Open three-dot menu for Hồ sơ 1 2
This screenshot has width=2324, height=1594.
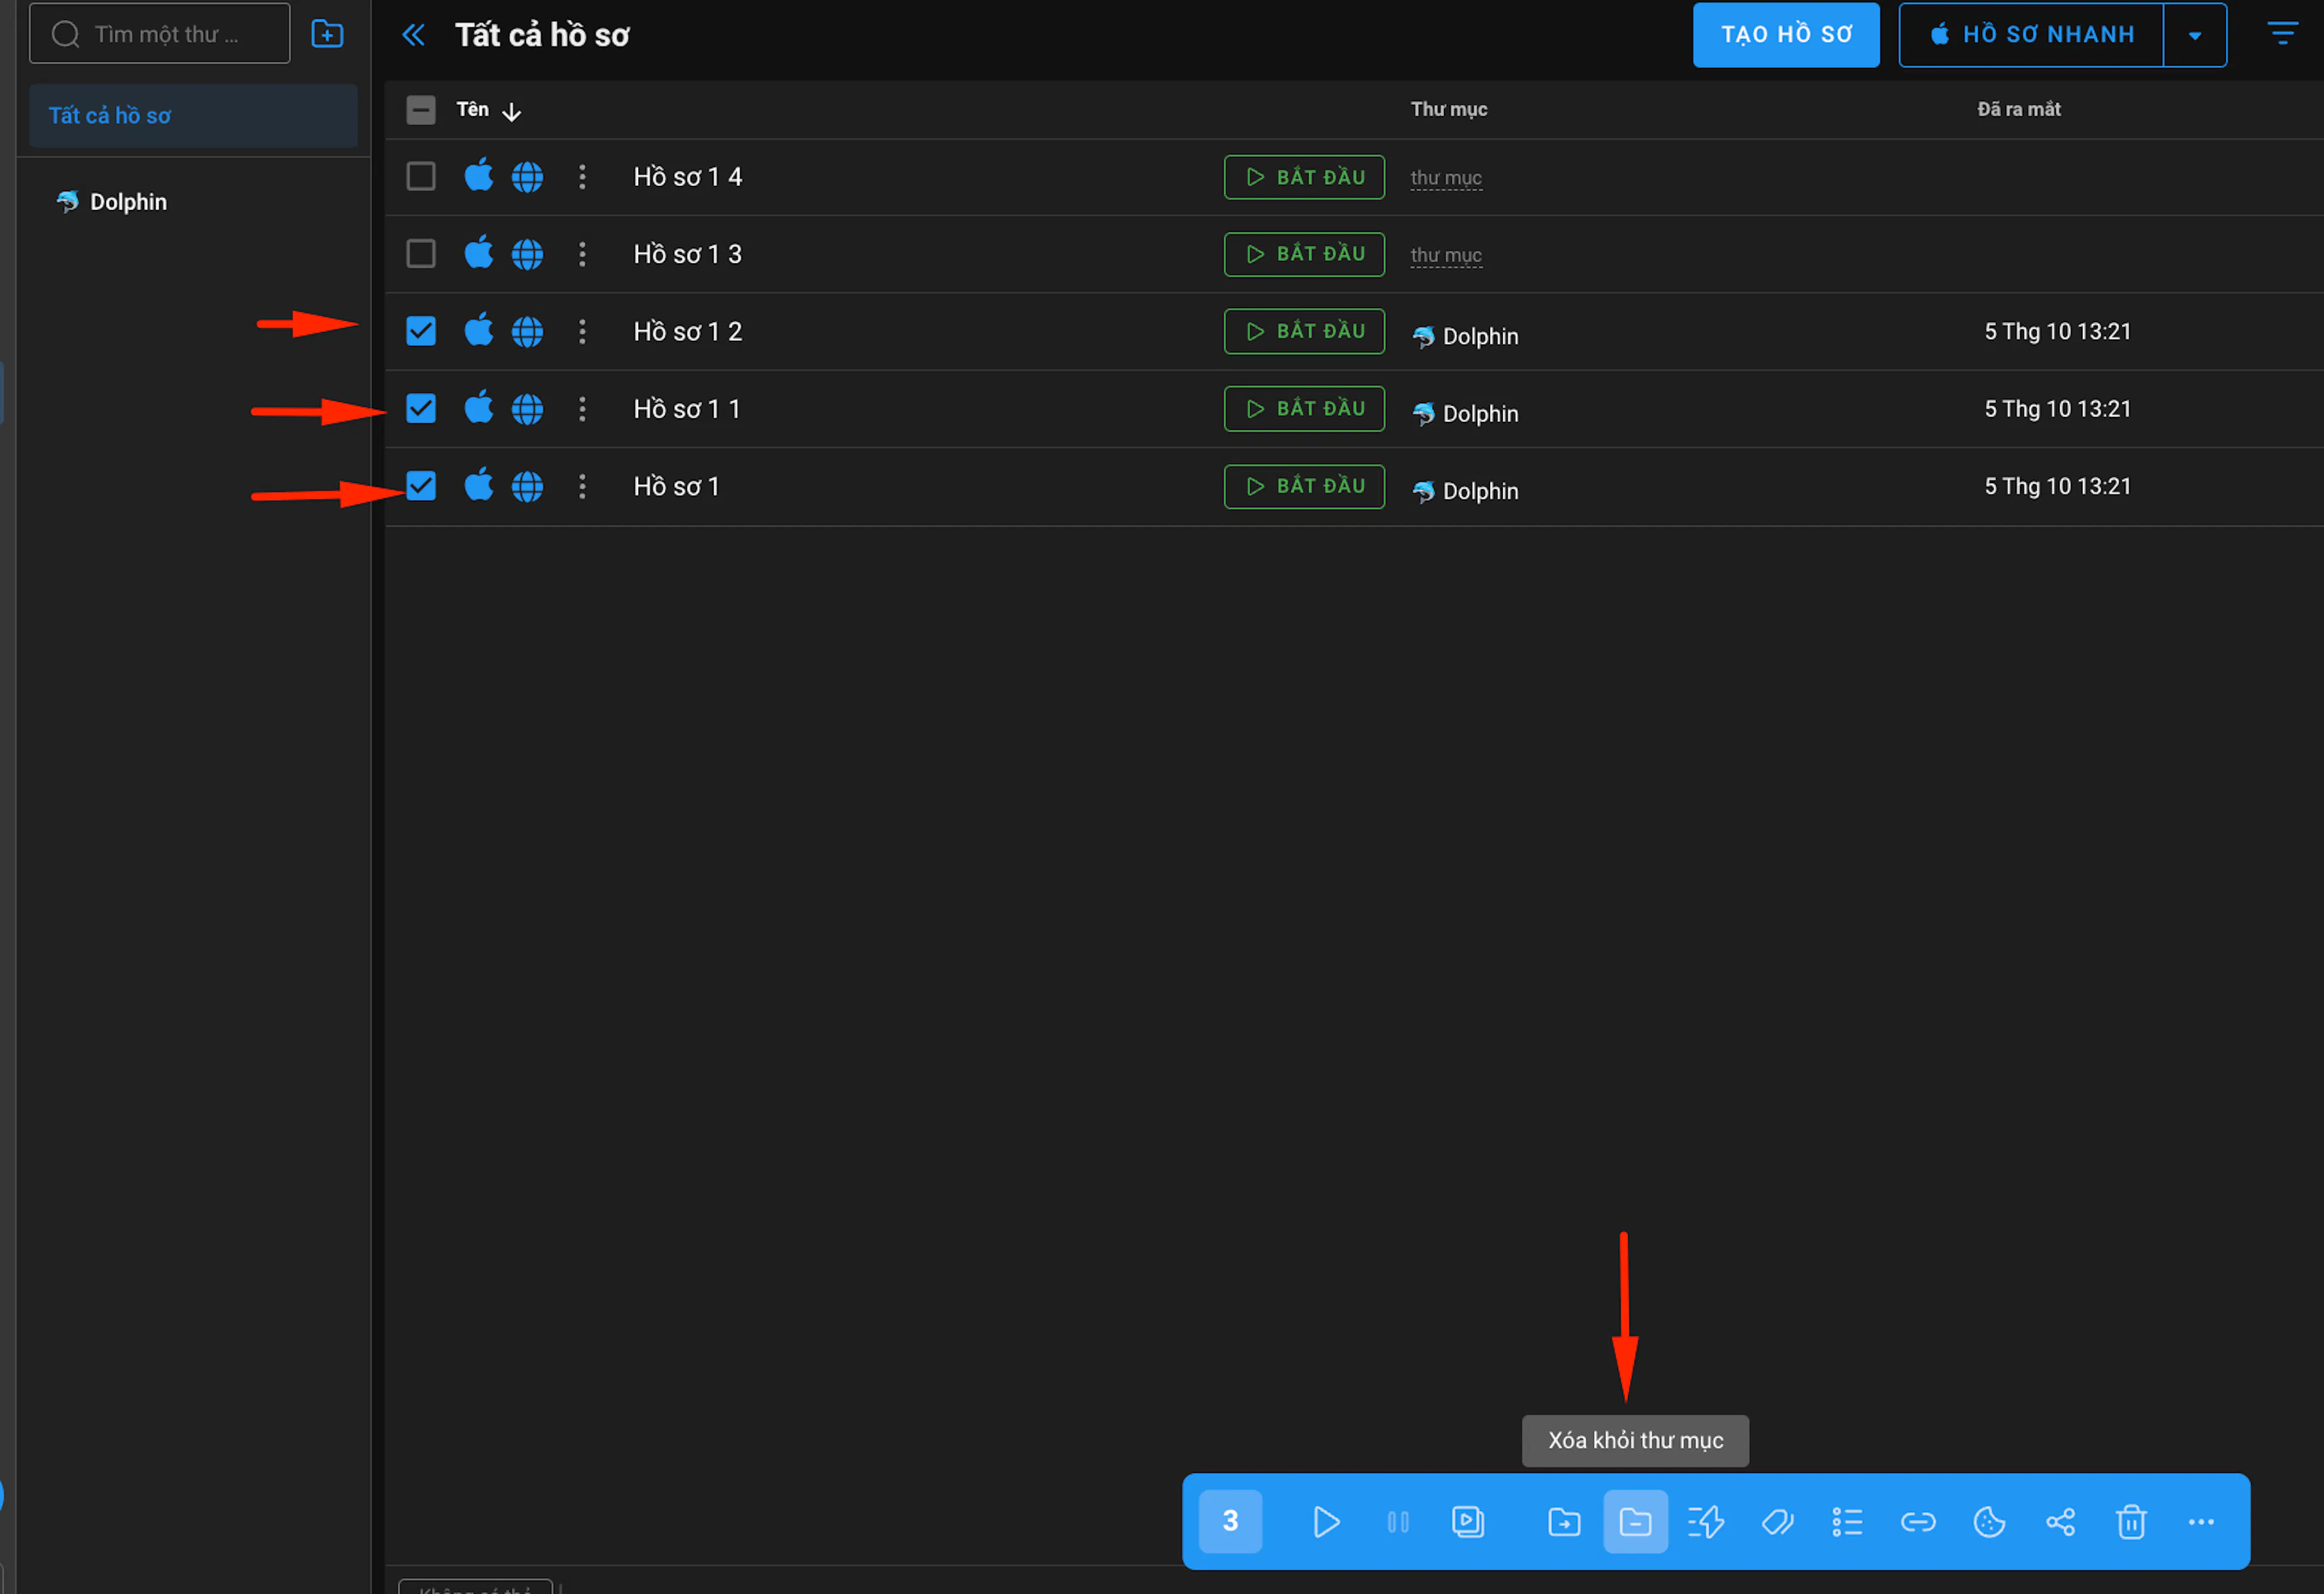(582, 331)
